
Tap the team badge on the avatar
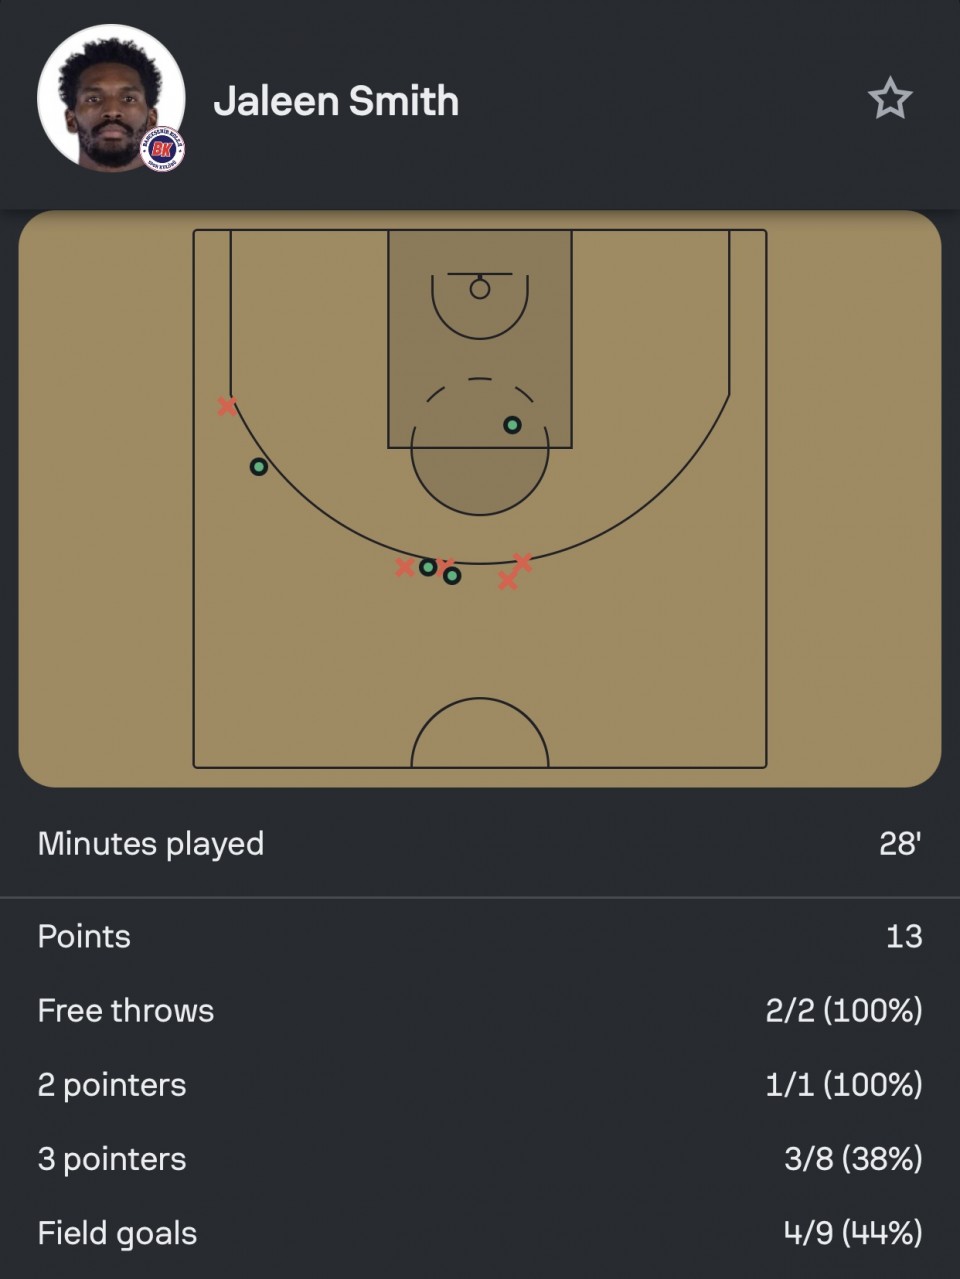coord(162,150)
